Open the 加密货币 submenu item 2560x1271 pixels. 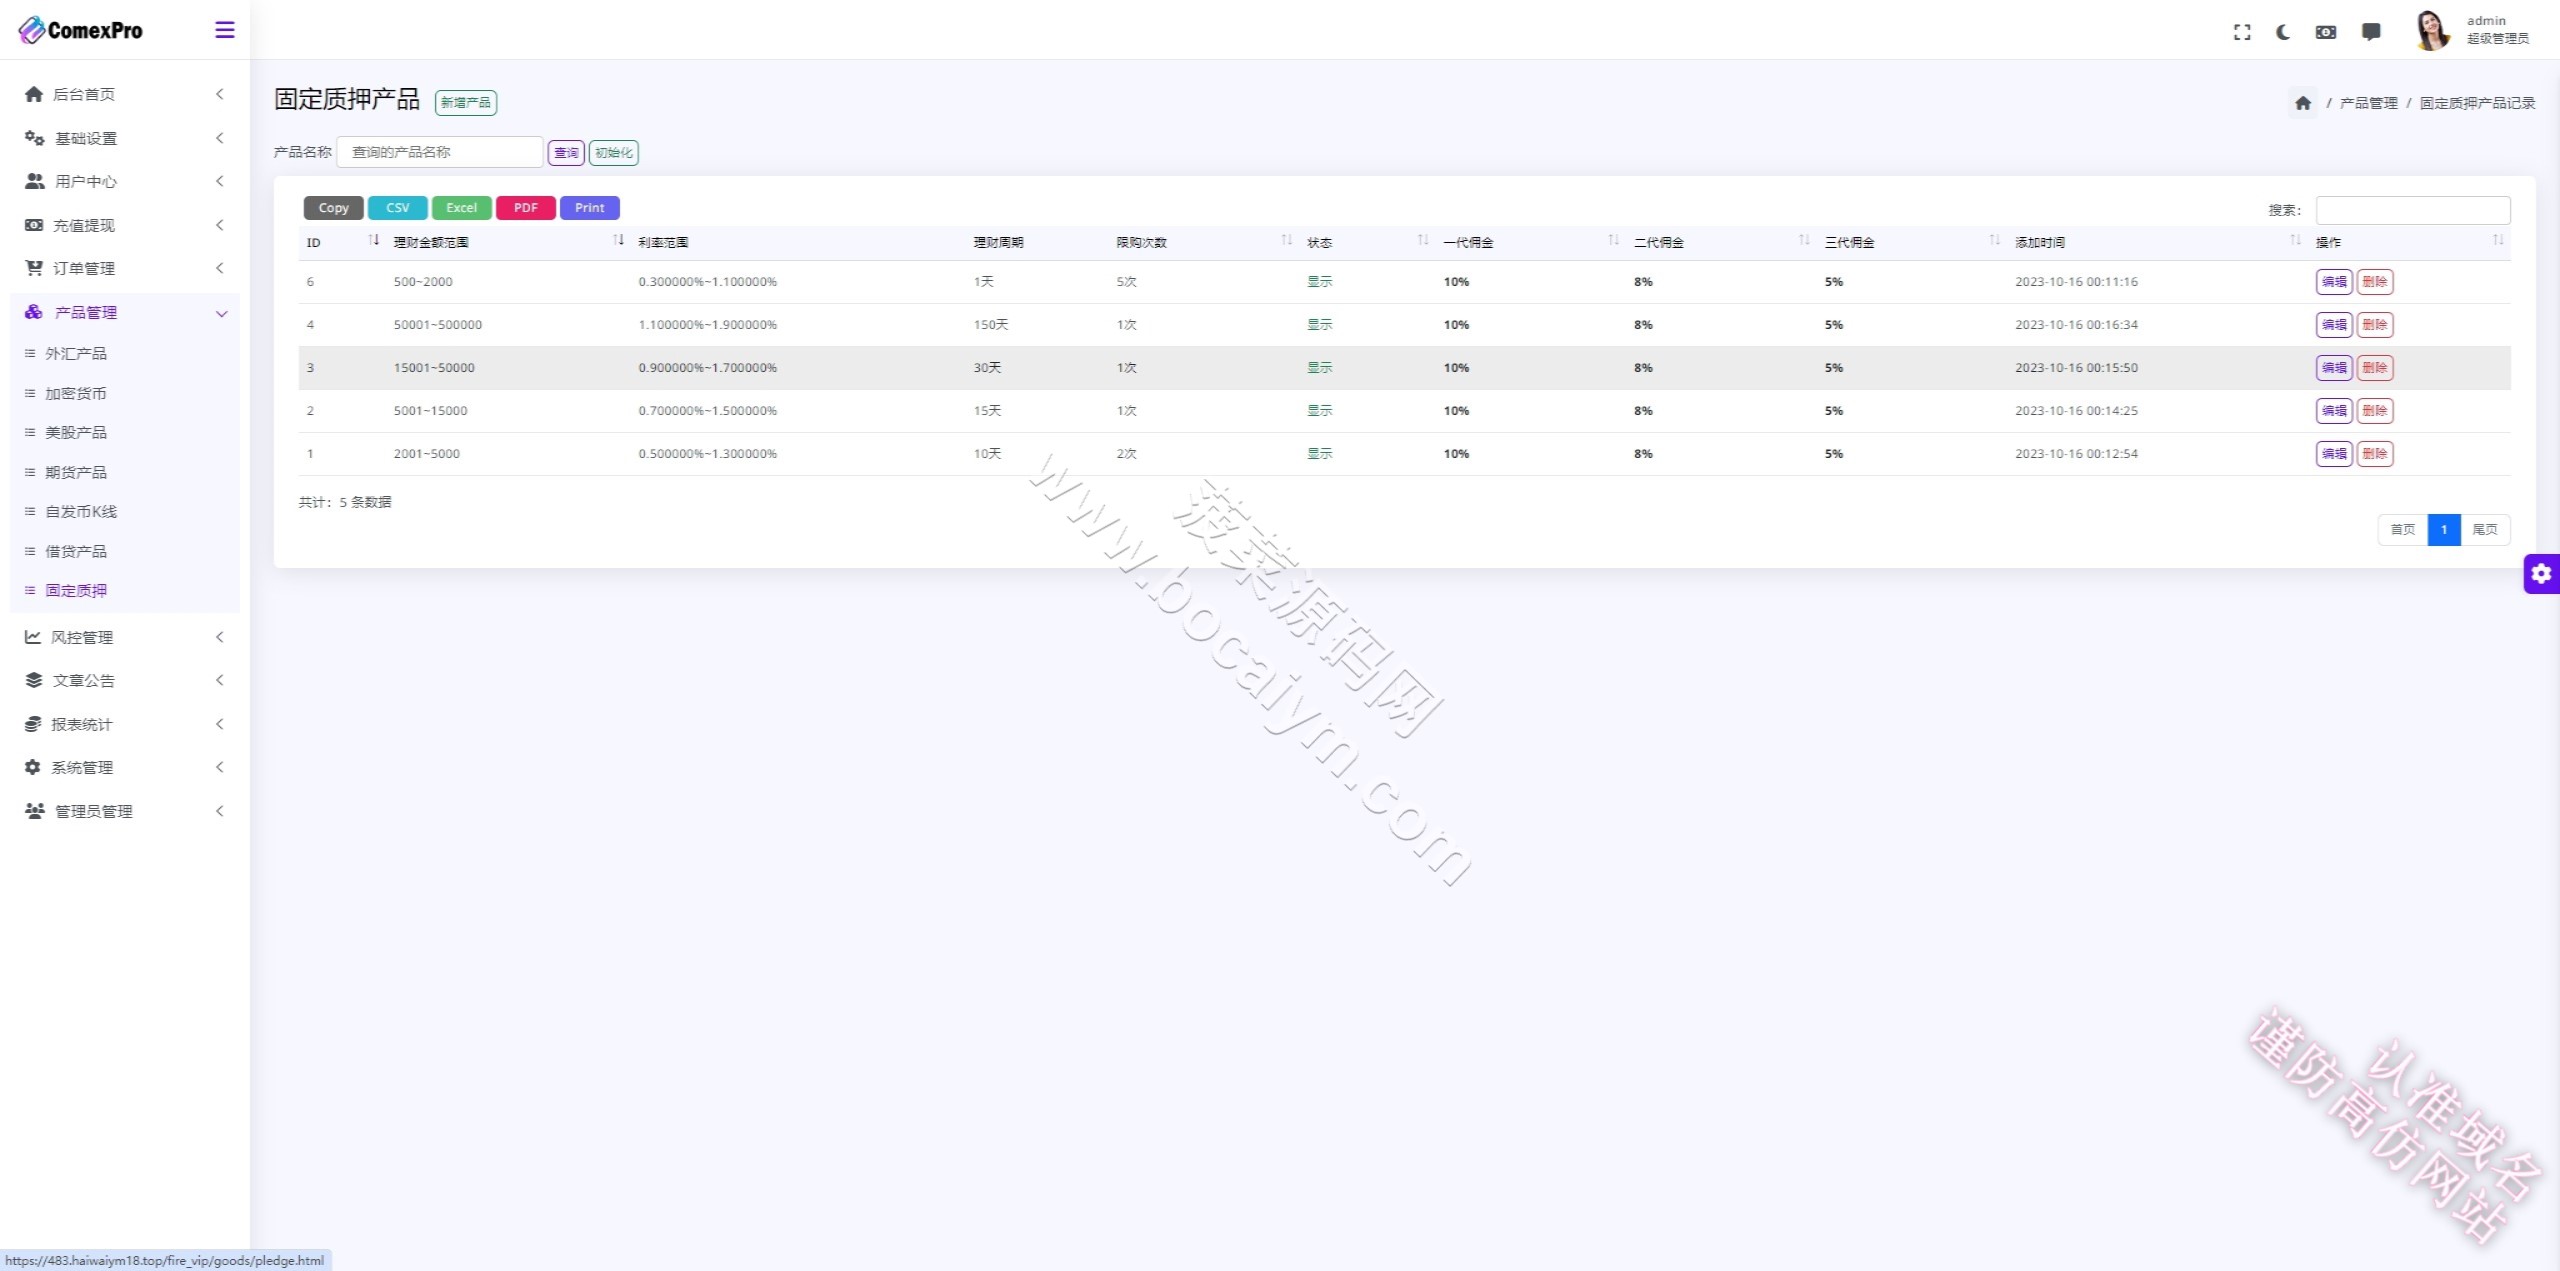76,393
